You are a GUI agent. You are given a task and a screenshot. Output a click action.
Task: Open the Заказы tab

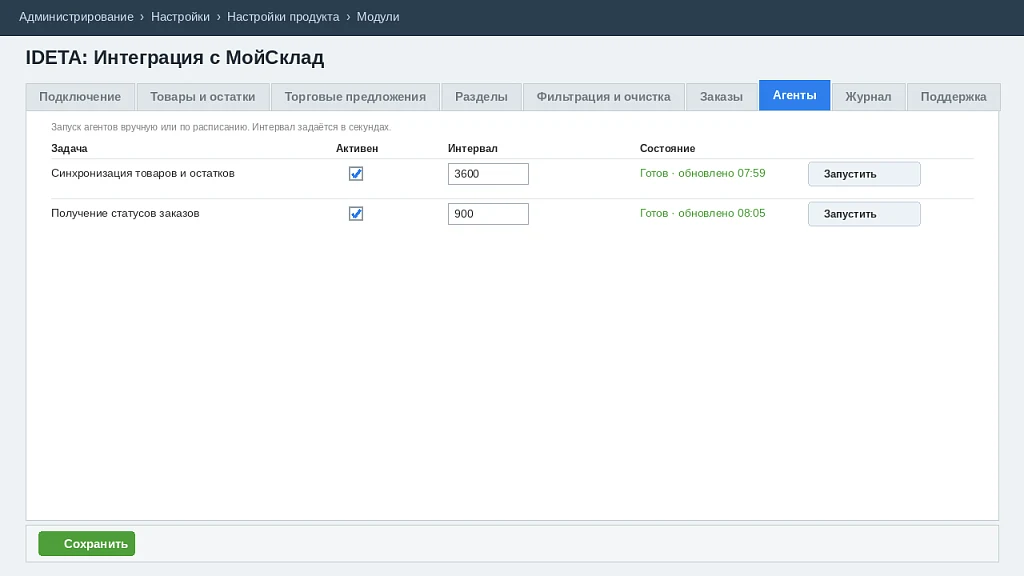722,97
